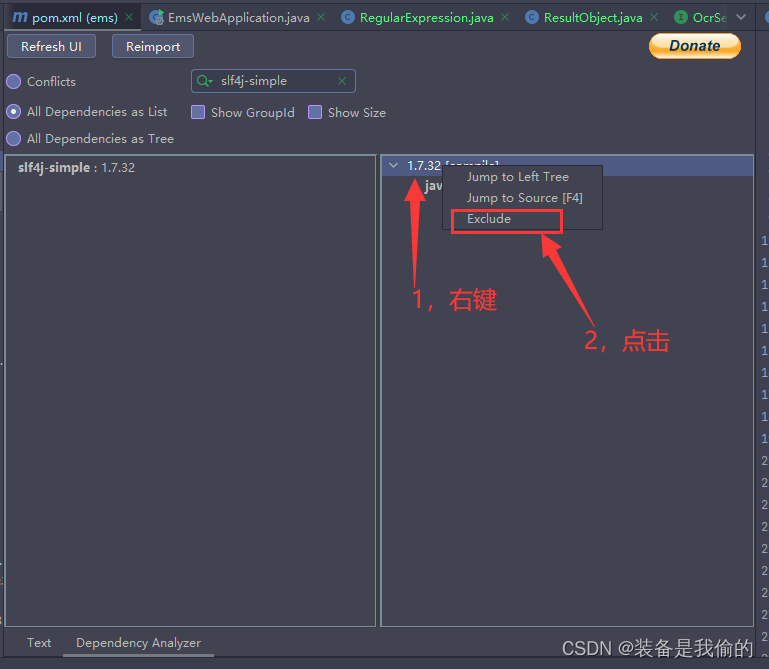Switch to RegularExpression.java tab
Screen dimensions: 769x669
coord(427,18)
